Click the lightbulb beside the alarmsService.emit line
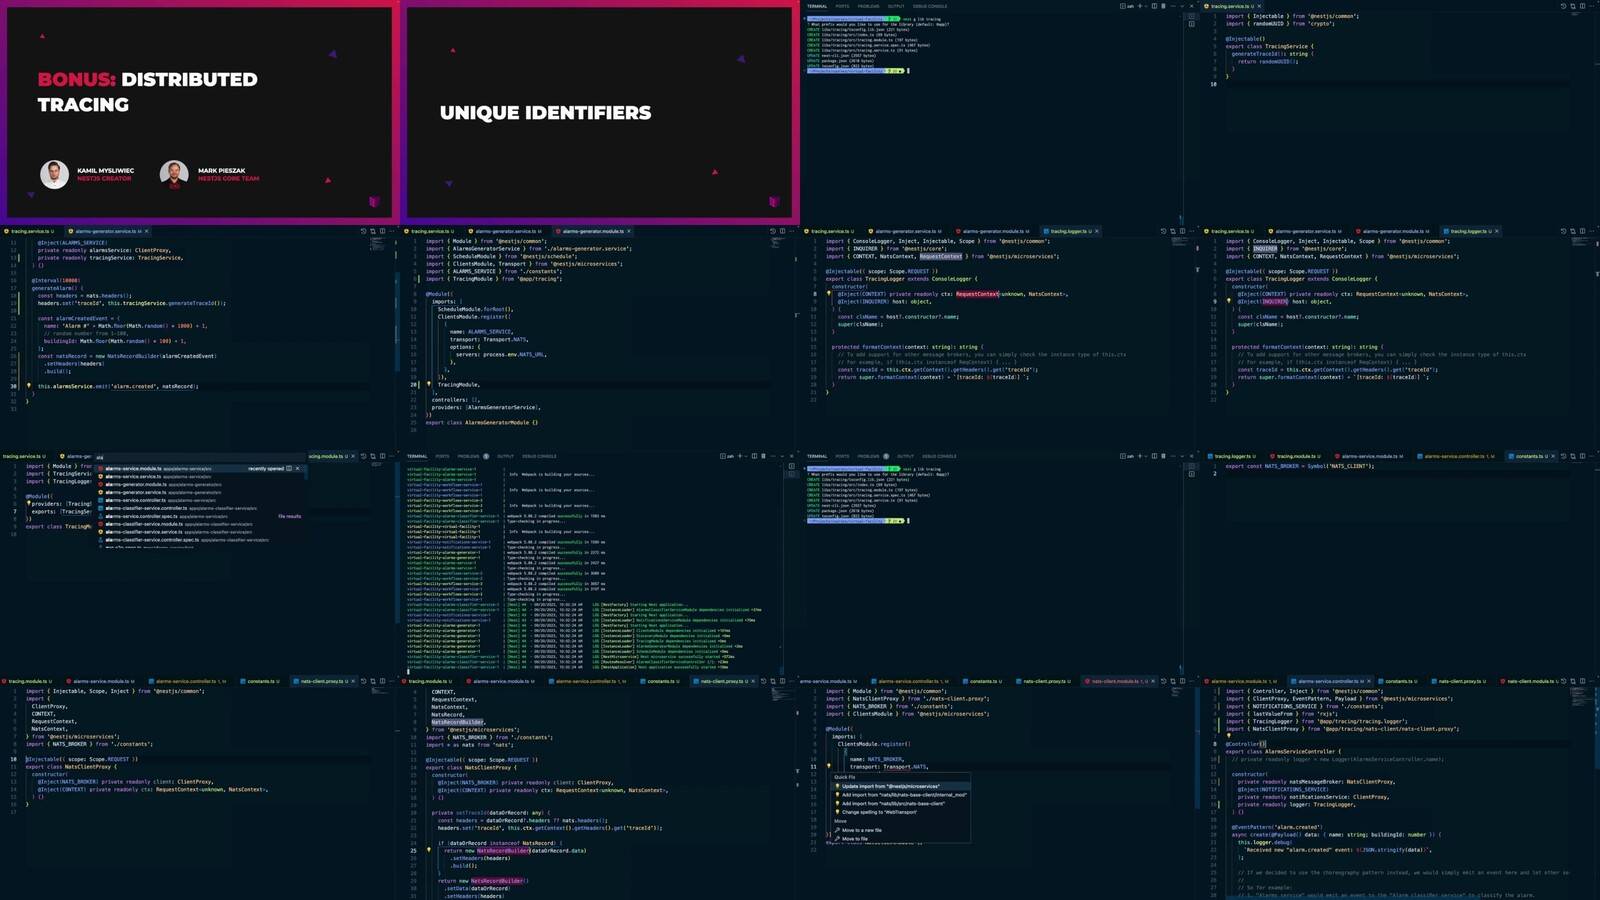The image size is (1600, 900). (x=28, y=385)
